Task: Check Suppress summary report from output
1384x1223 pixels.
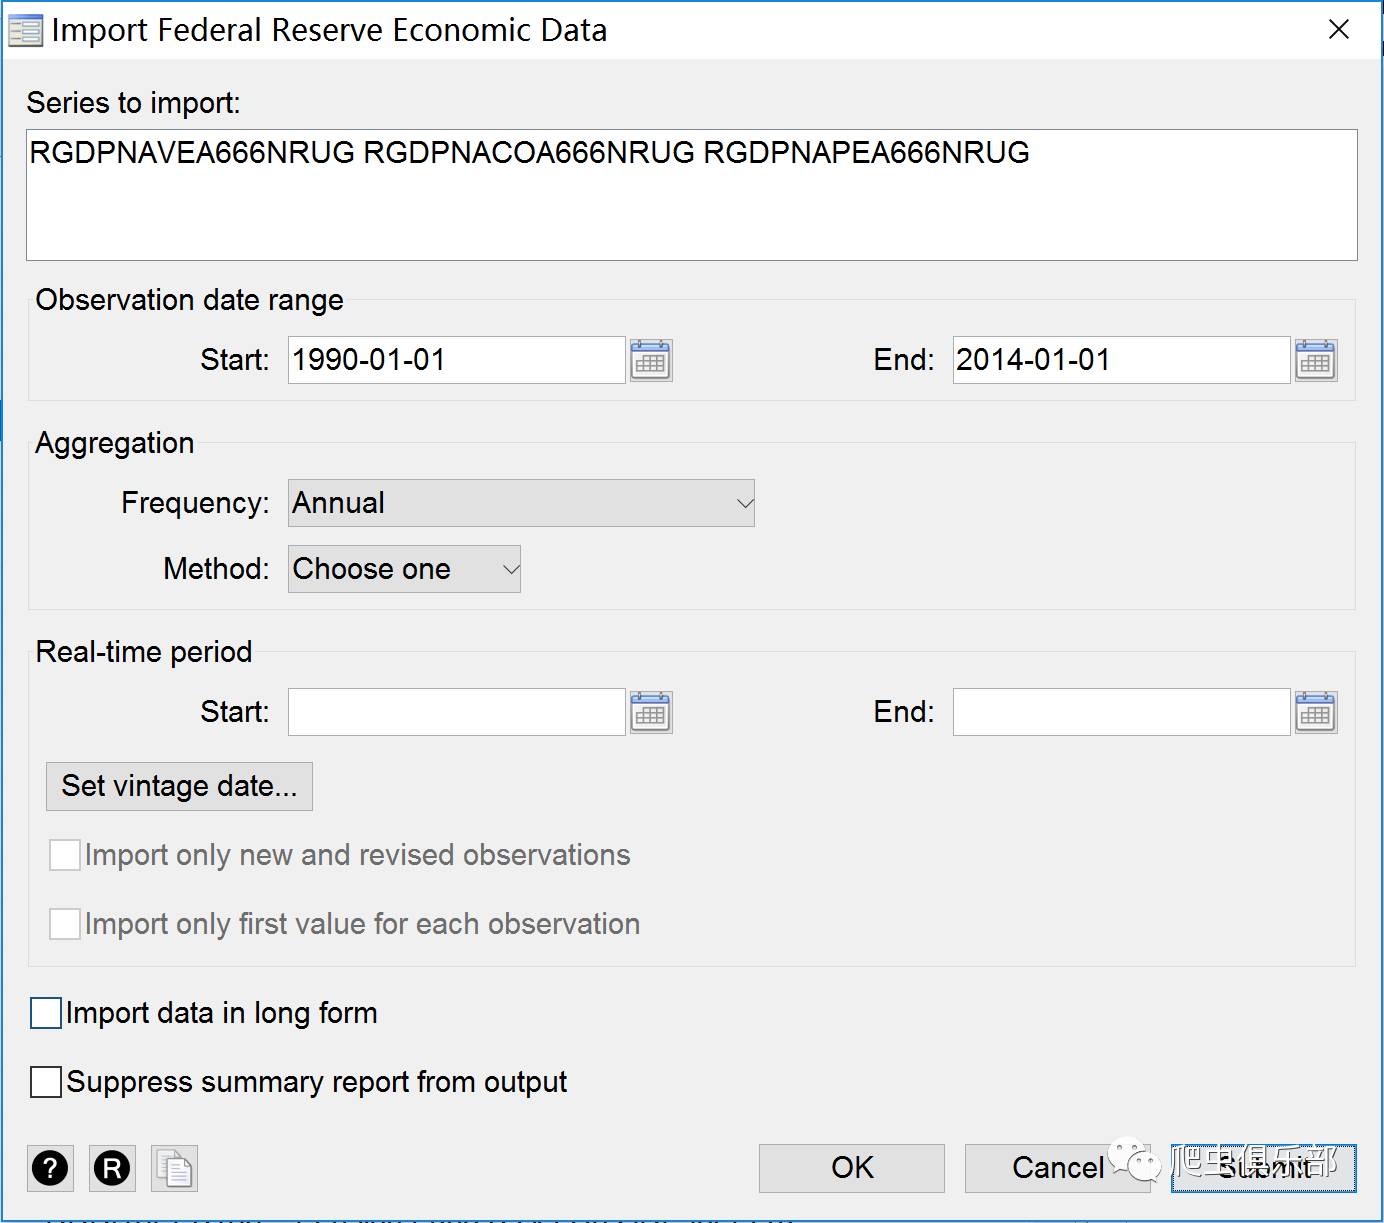Action: (46, 1082)
